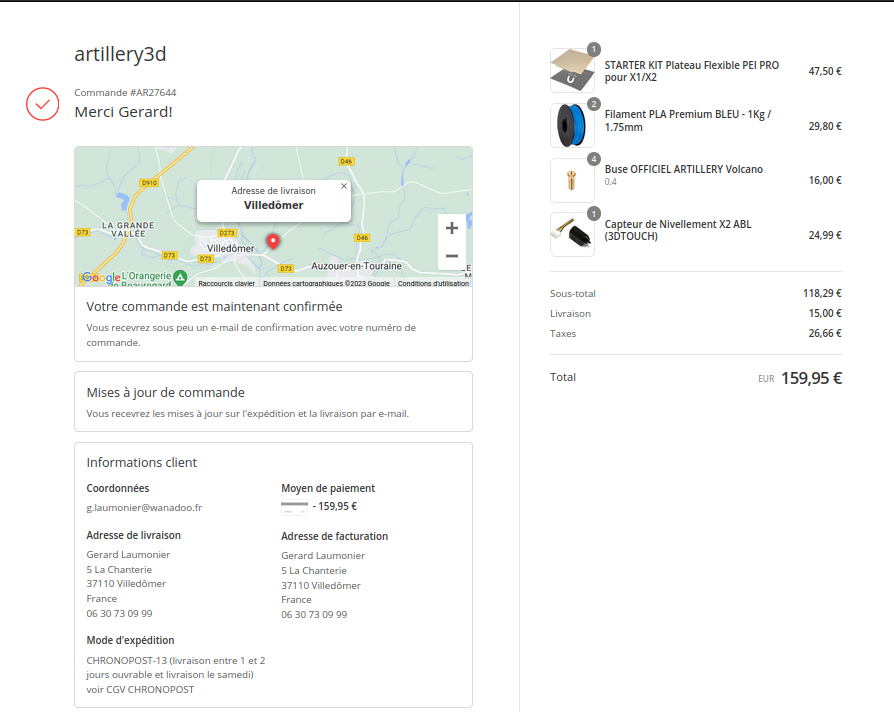Zoom in on the delivery map
This screenshot has width=894, height=712.
coord(451,228)
